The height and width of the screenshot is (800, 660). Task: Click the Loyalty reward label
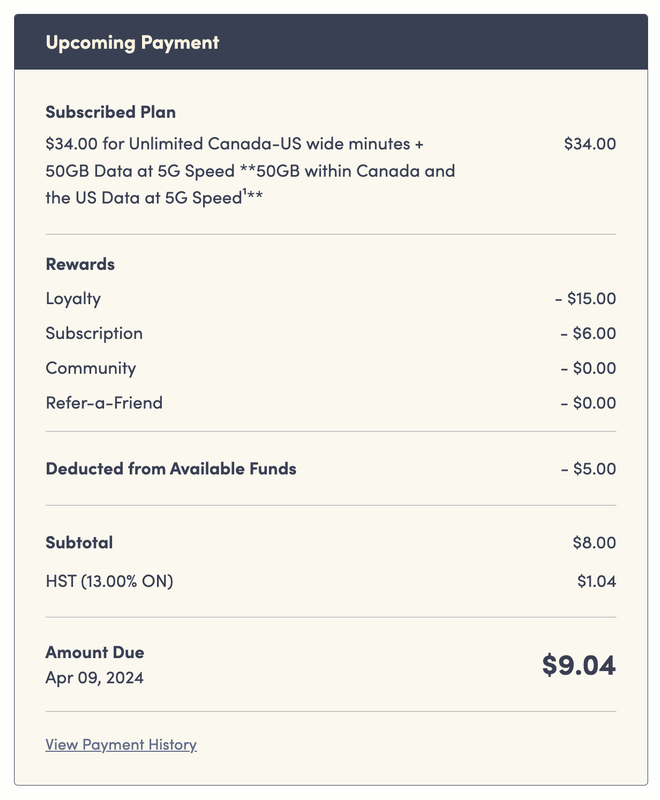[73, 298]
